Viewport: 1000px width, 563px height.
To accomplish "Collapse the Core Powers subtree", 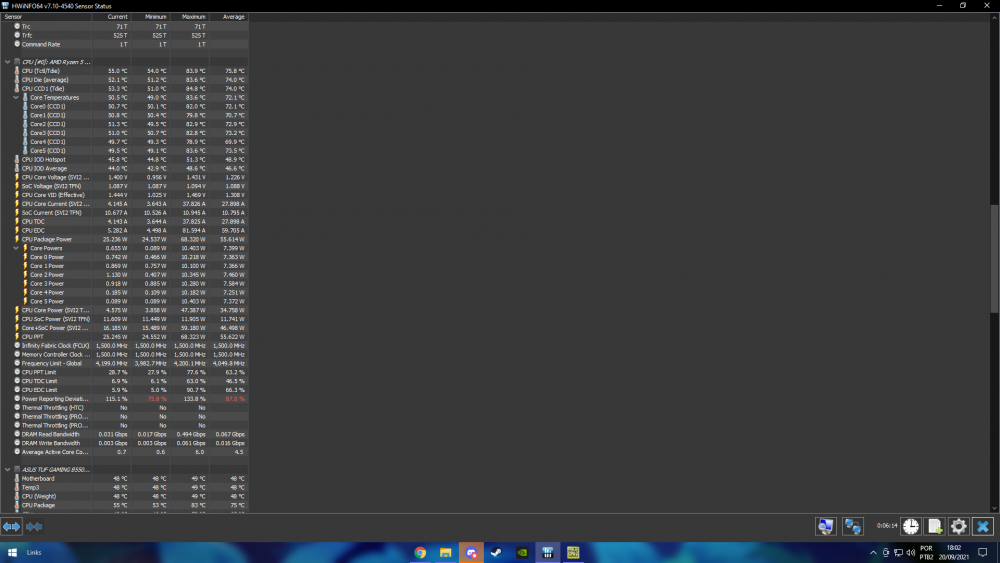I will 17,248.
